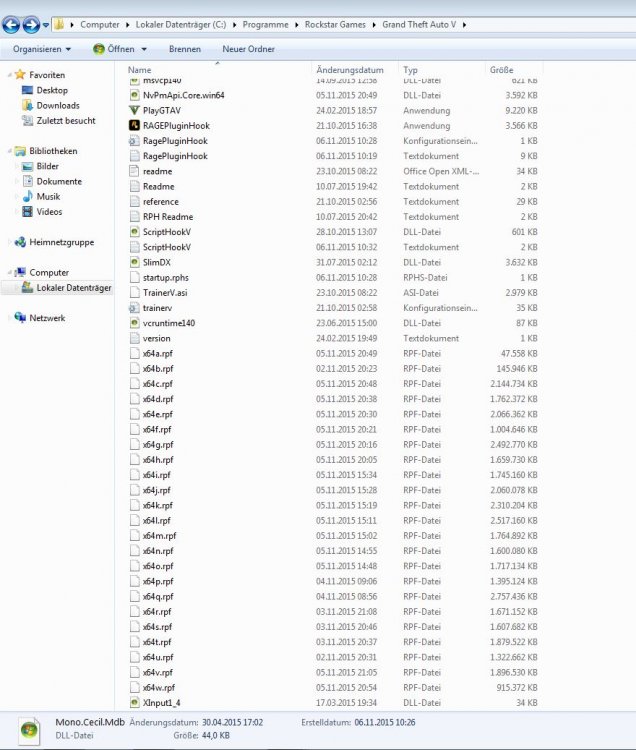This screenshot has width=636, height=750.
Task: Select Favoriten star icon in sidebar
Action: tap(20, 75)
